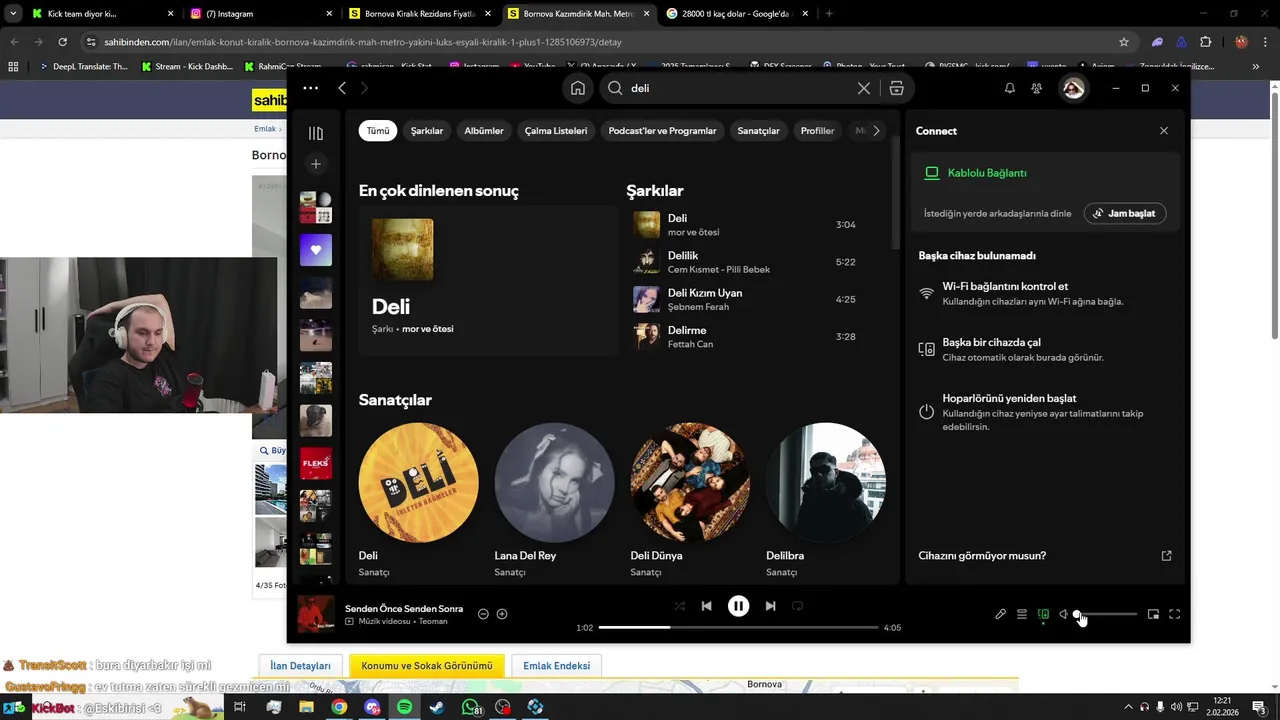Image resolution: width=1280 pixels, height=720 pixels.
Task: Toggle the green Connect to a device icon
Action: click(1043, 614)
